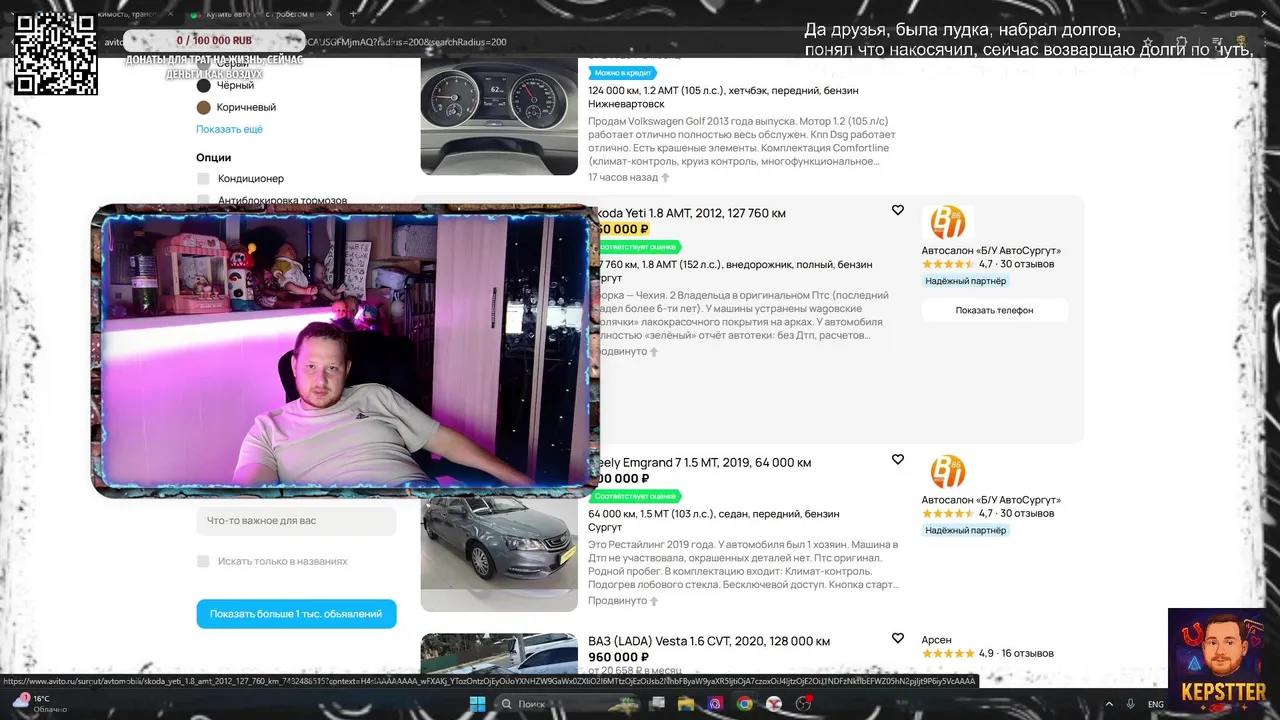Open Автосалон «Б/У АвтоСургут» on Skoda Yeti card
Image resolution: width=1280 pixels, height=720 pixels.
pyautogui.click(x=991, y=250)
